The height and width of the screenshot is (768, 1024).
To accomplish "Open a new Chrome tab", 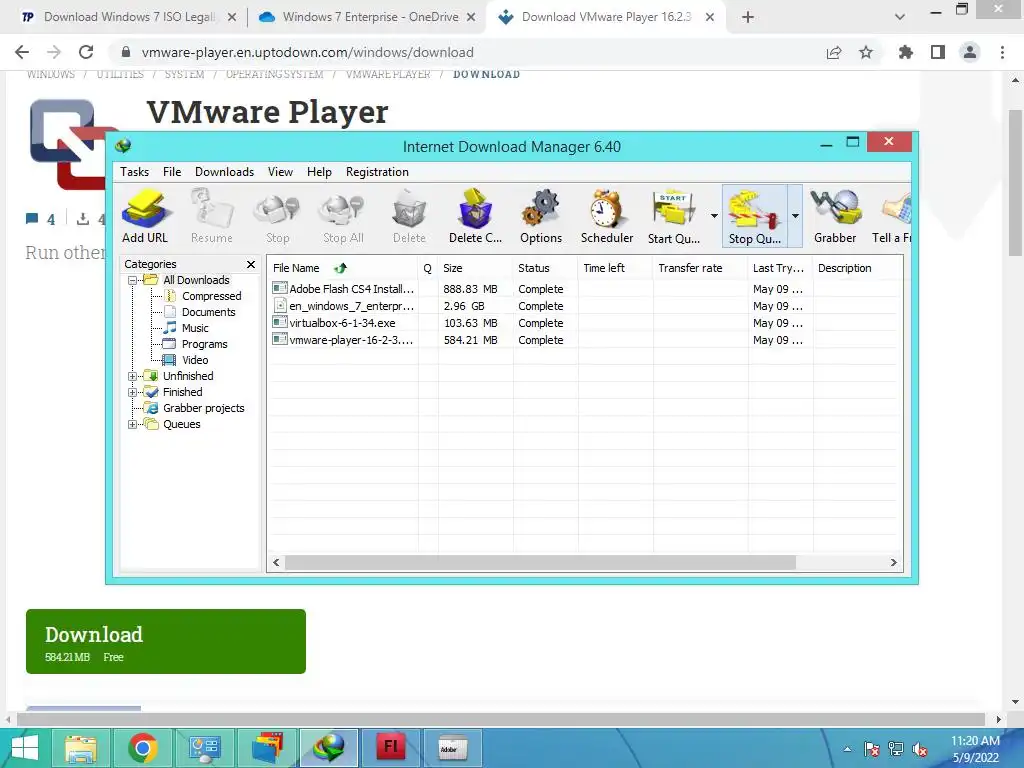I will pyautogui.click(x=748, y=17).
